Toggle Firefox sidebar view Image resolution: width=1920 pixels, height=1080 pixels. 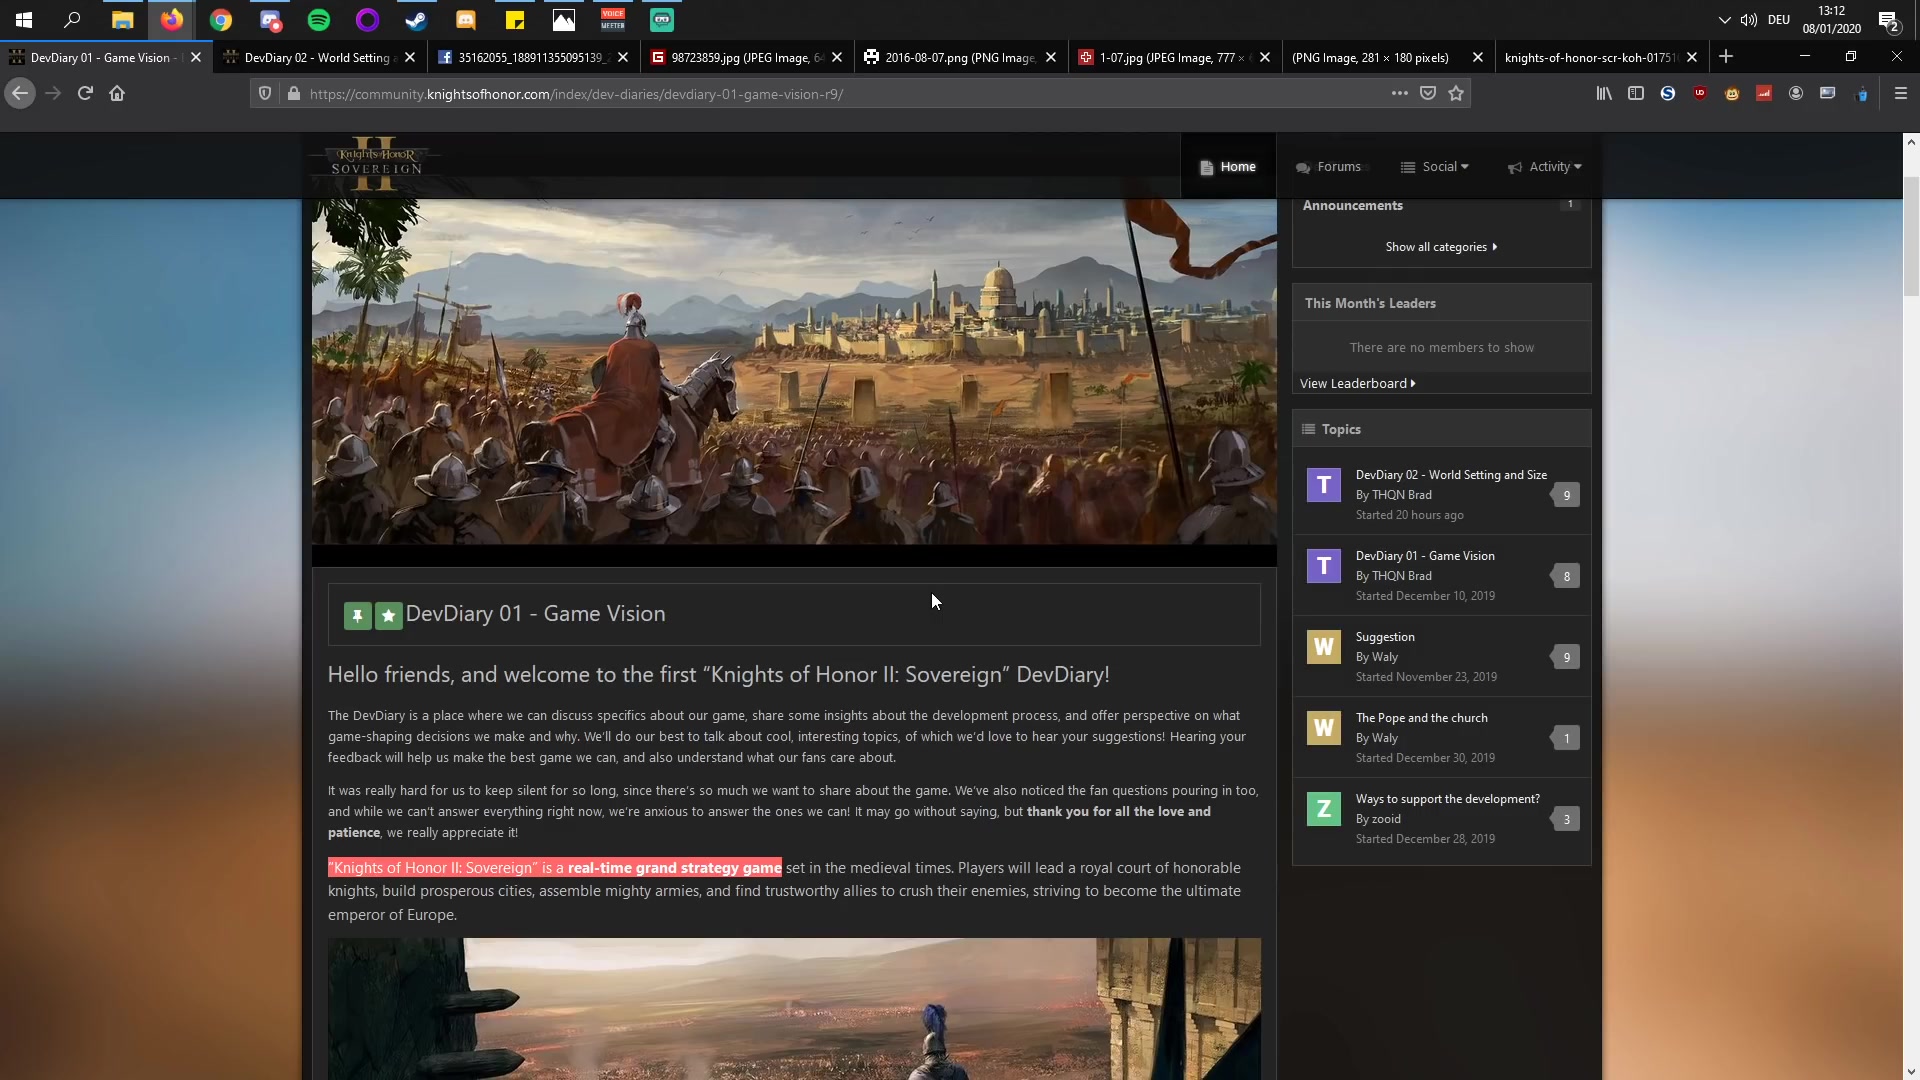[x=1636, y=93]
